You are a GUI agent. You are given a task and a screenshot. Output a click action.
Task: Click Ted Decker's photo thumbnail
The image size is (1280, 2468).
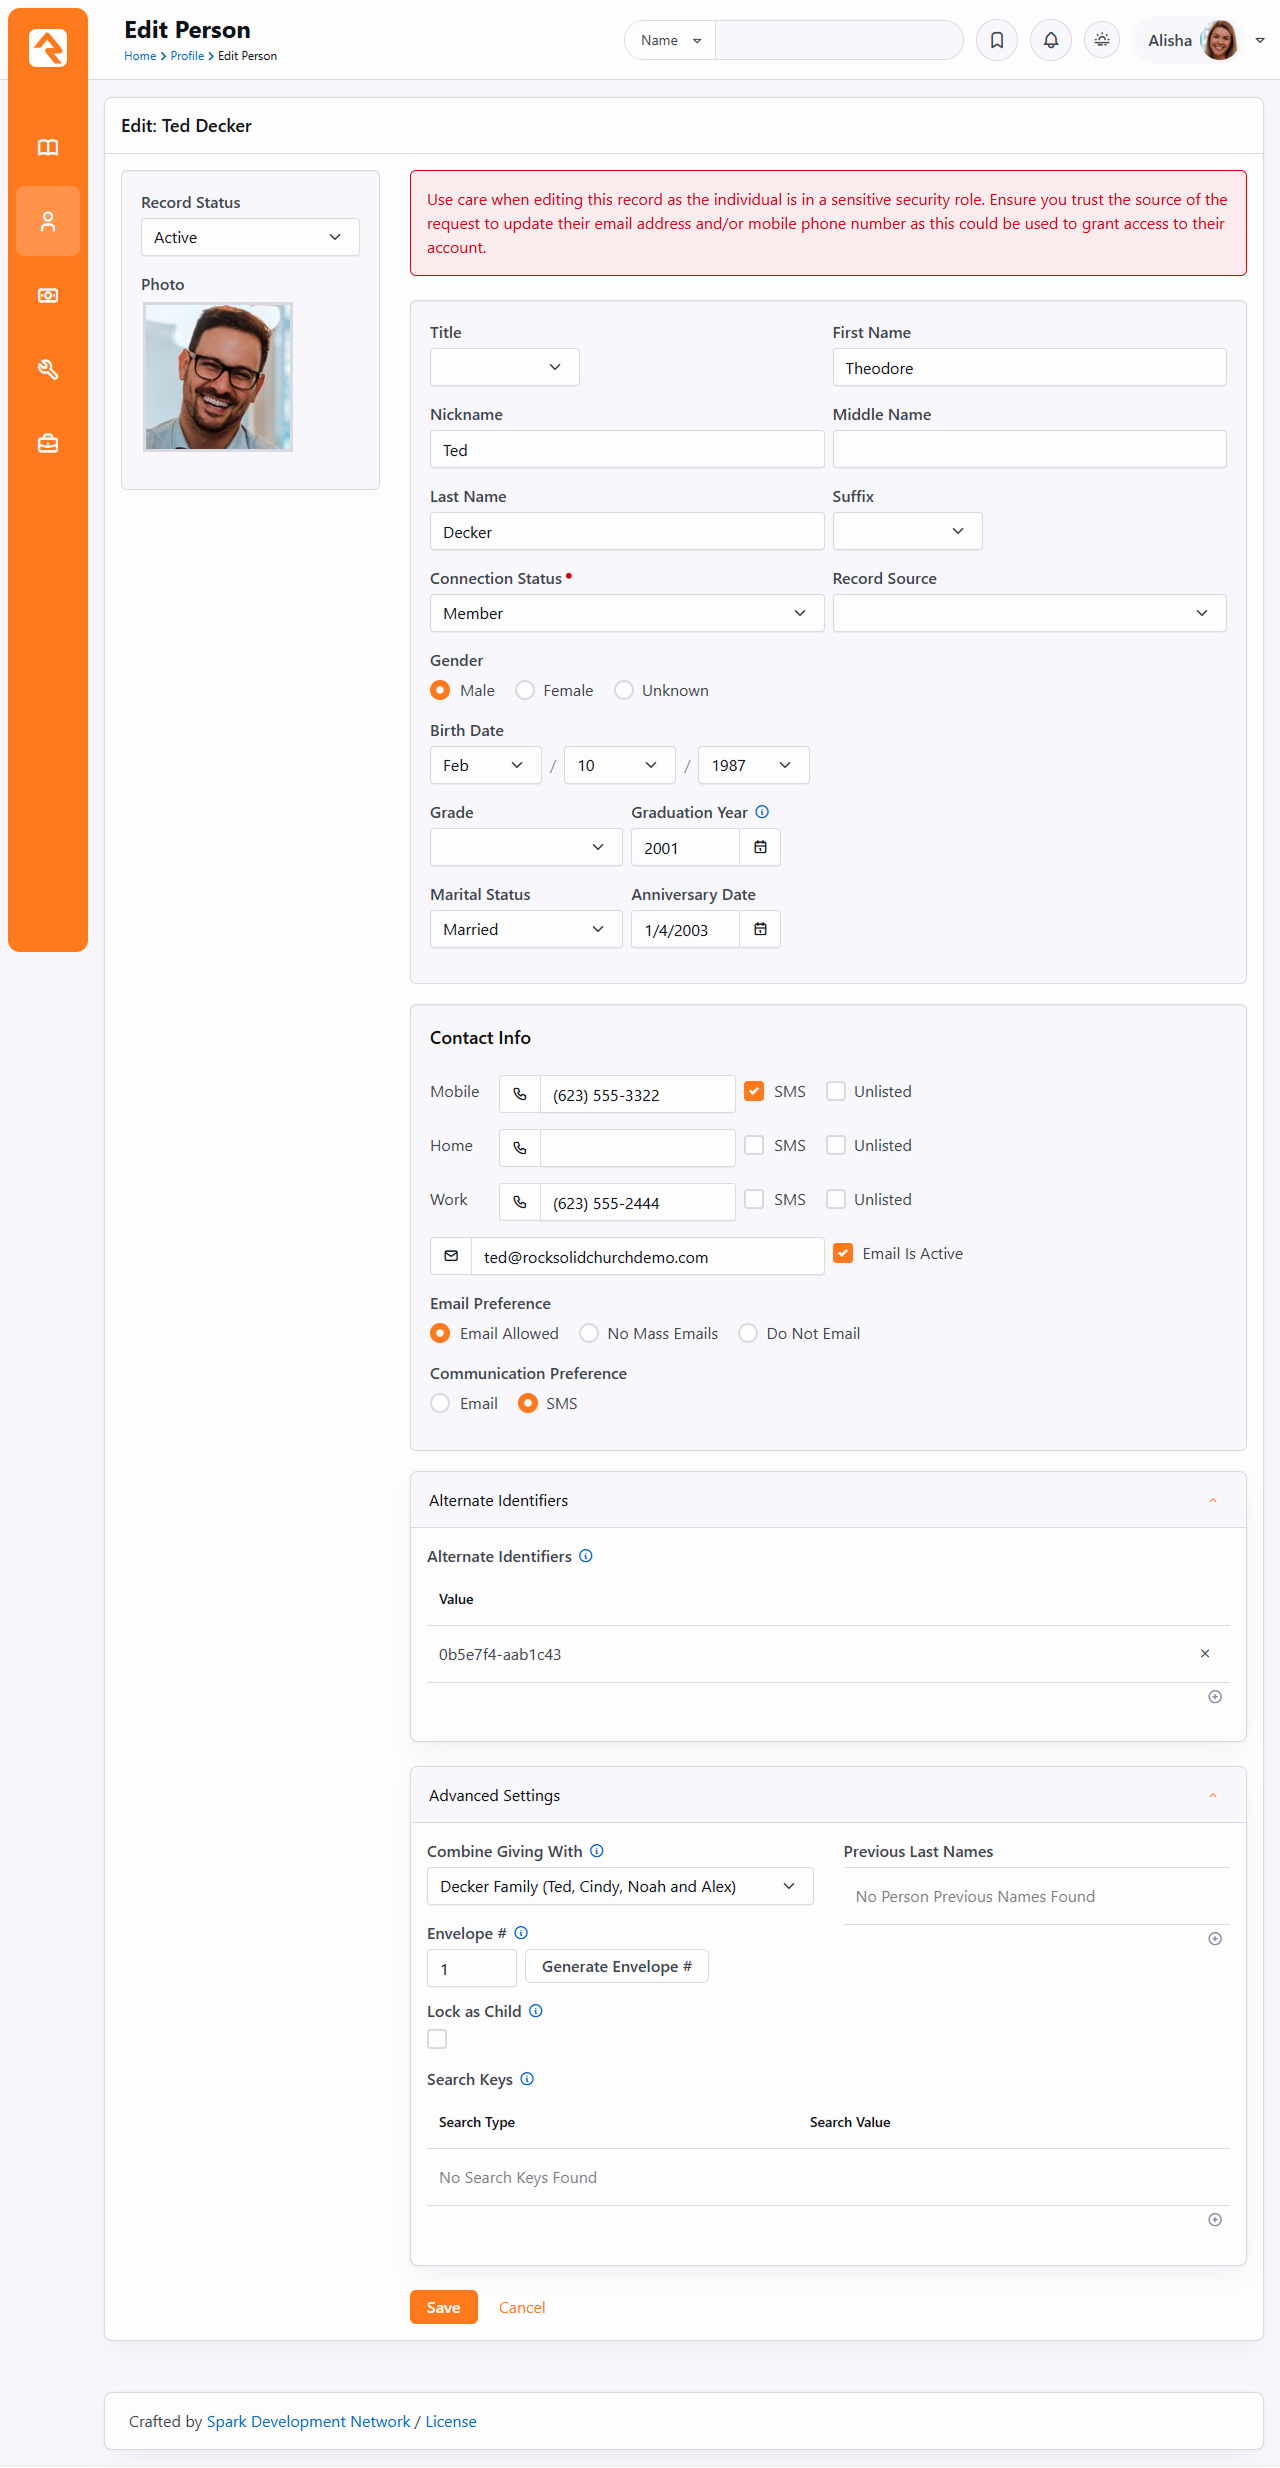coord(218,377)
